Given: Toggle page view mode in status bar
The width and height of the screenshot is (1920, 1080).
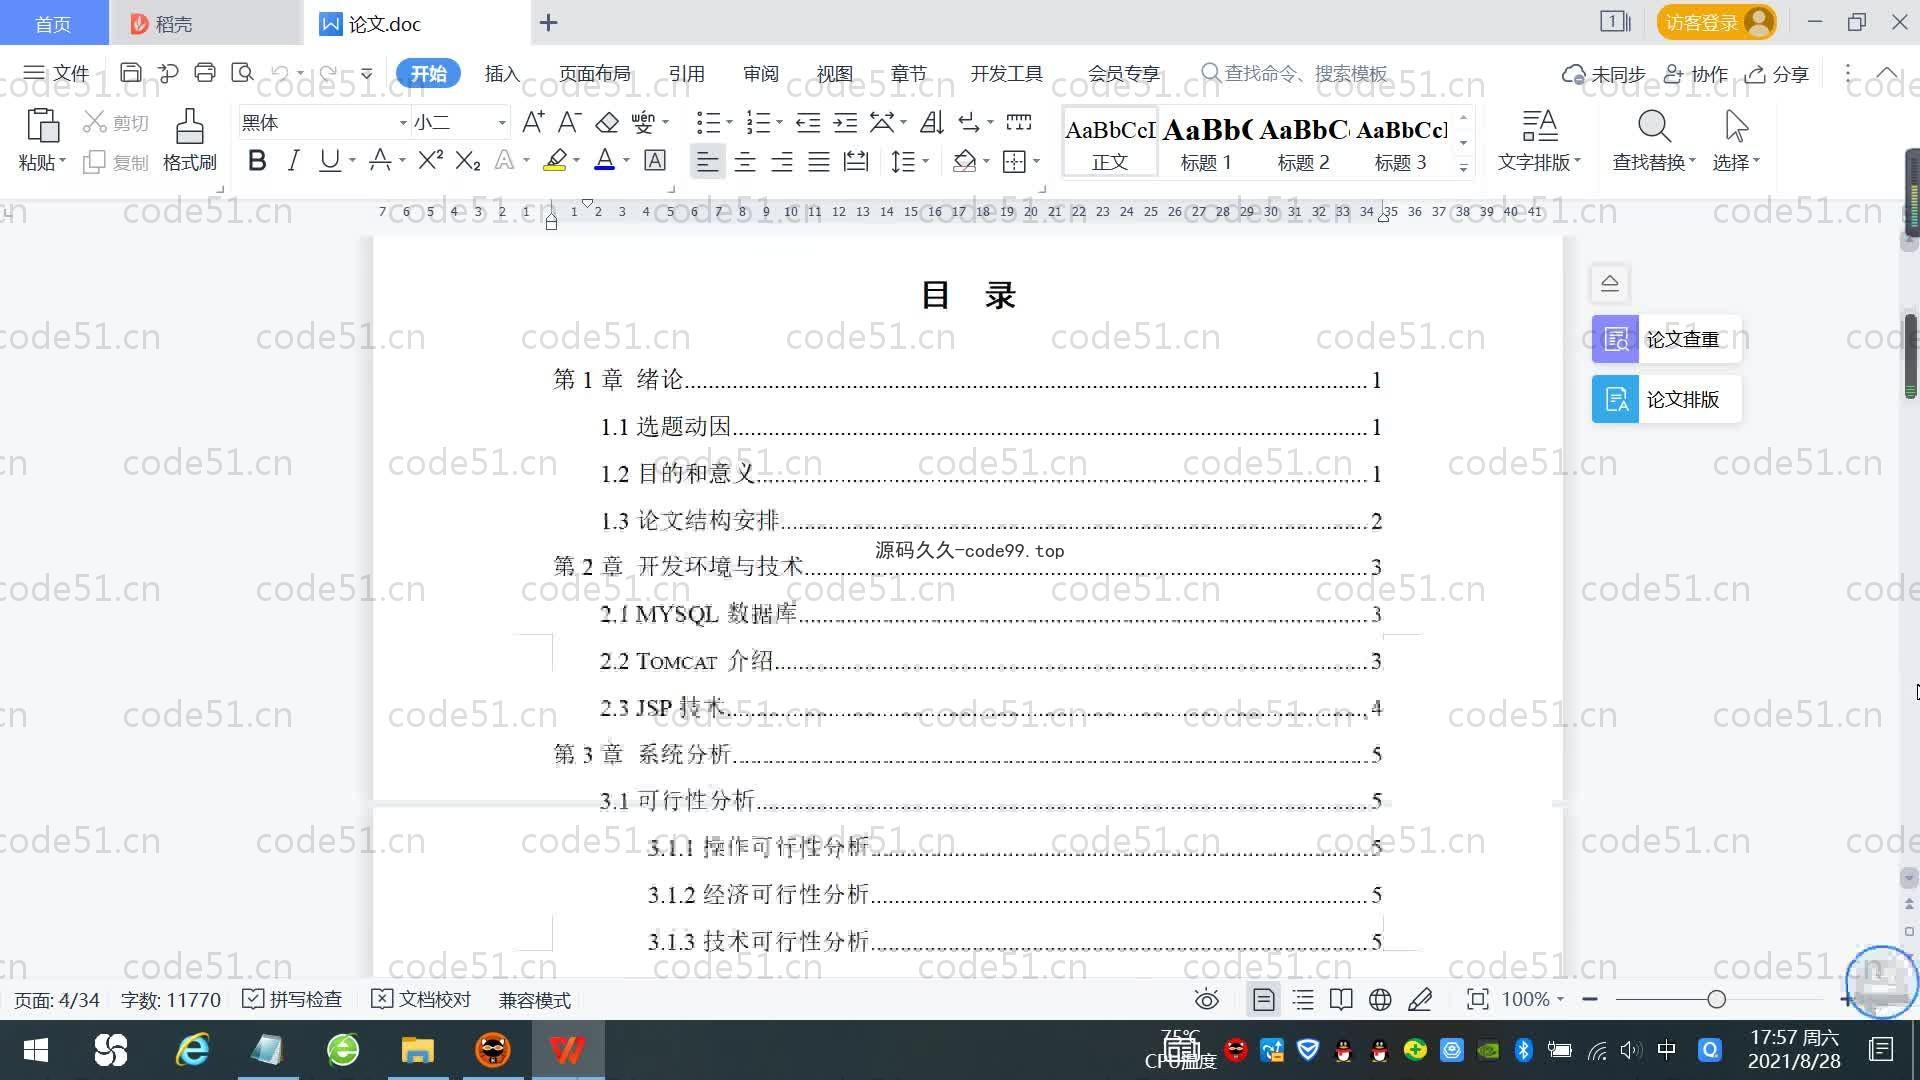Looking at the screenshot, I should click(1264, 999).
